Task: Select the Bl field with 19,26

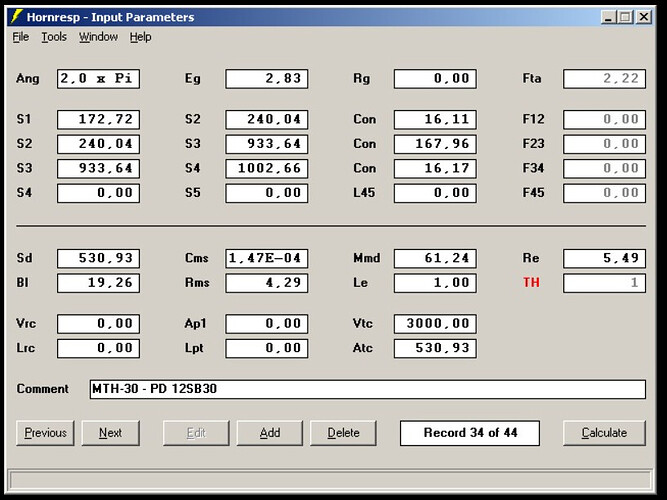Action: click(98, 283)
